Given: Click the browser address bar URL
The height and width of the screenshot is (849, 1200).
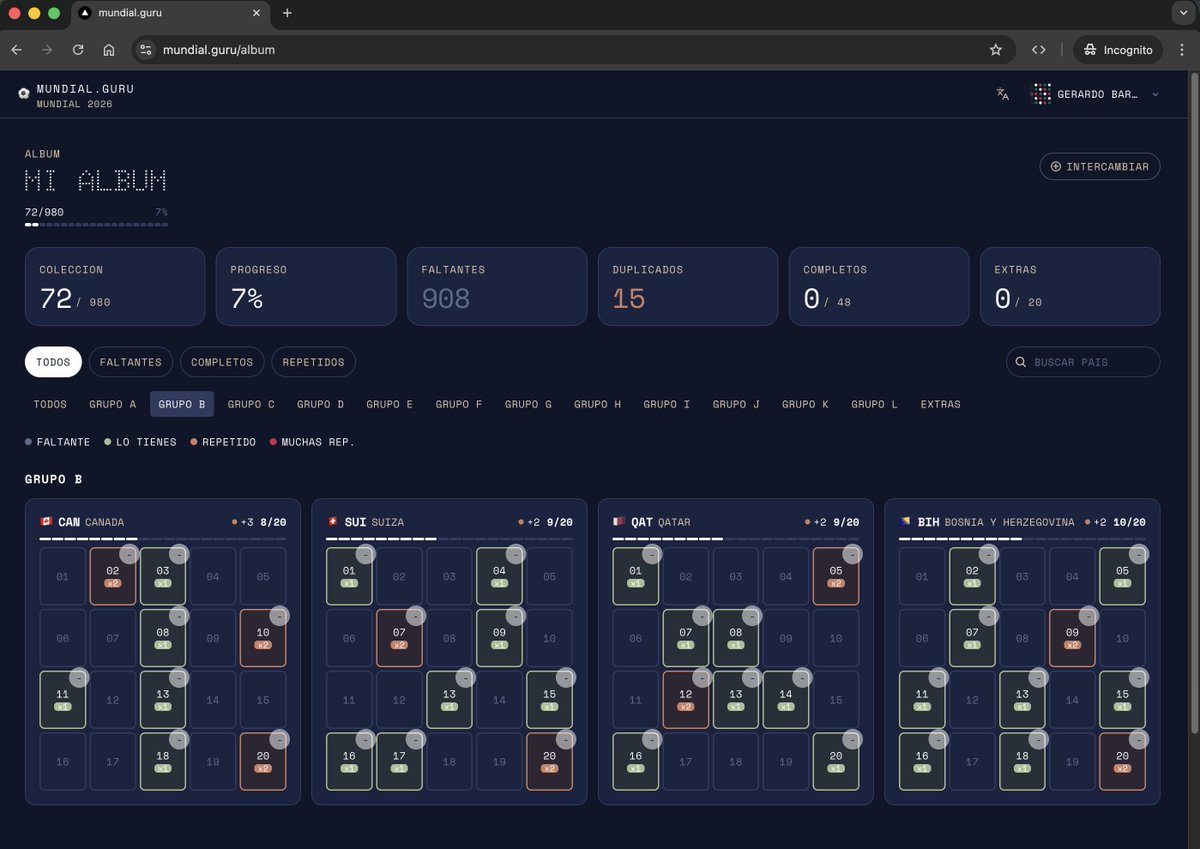Looking at the screenshot, I should coord(219,50).
